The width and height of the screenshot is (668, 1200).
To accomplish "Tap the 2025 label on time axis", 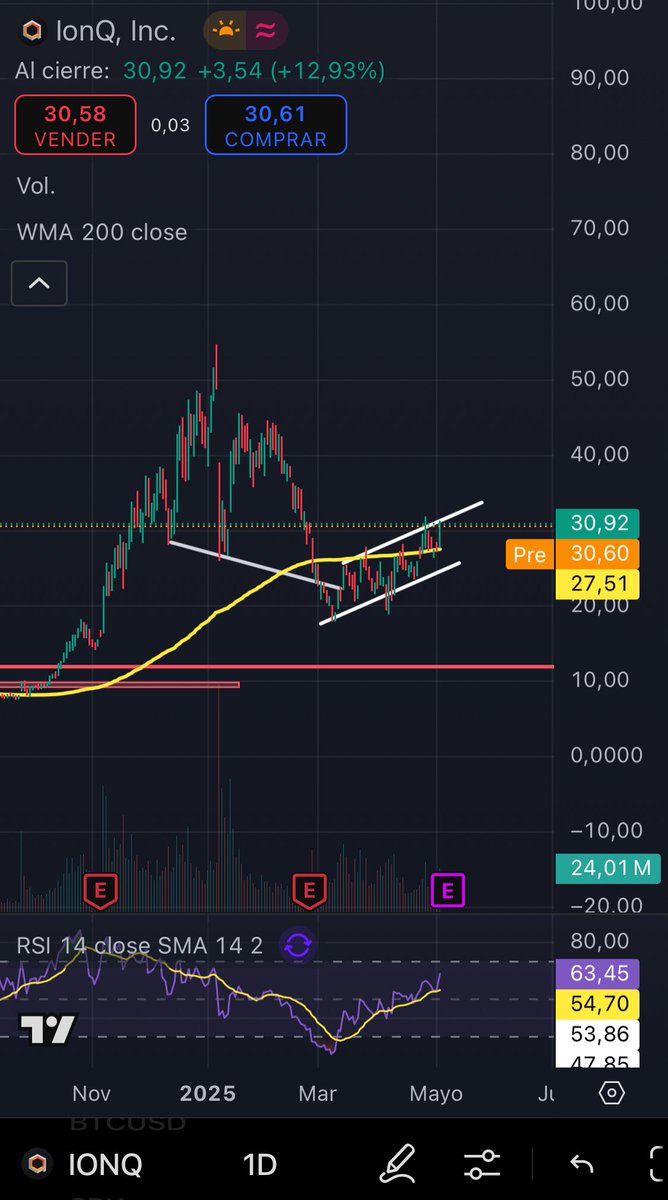I will coord(208,1093).
